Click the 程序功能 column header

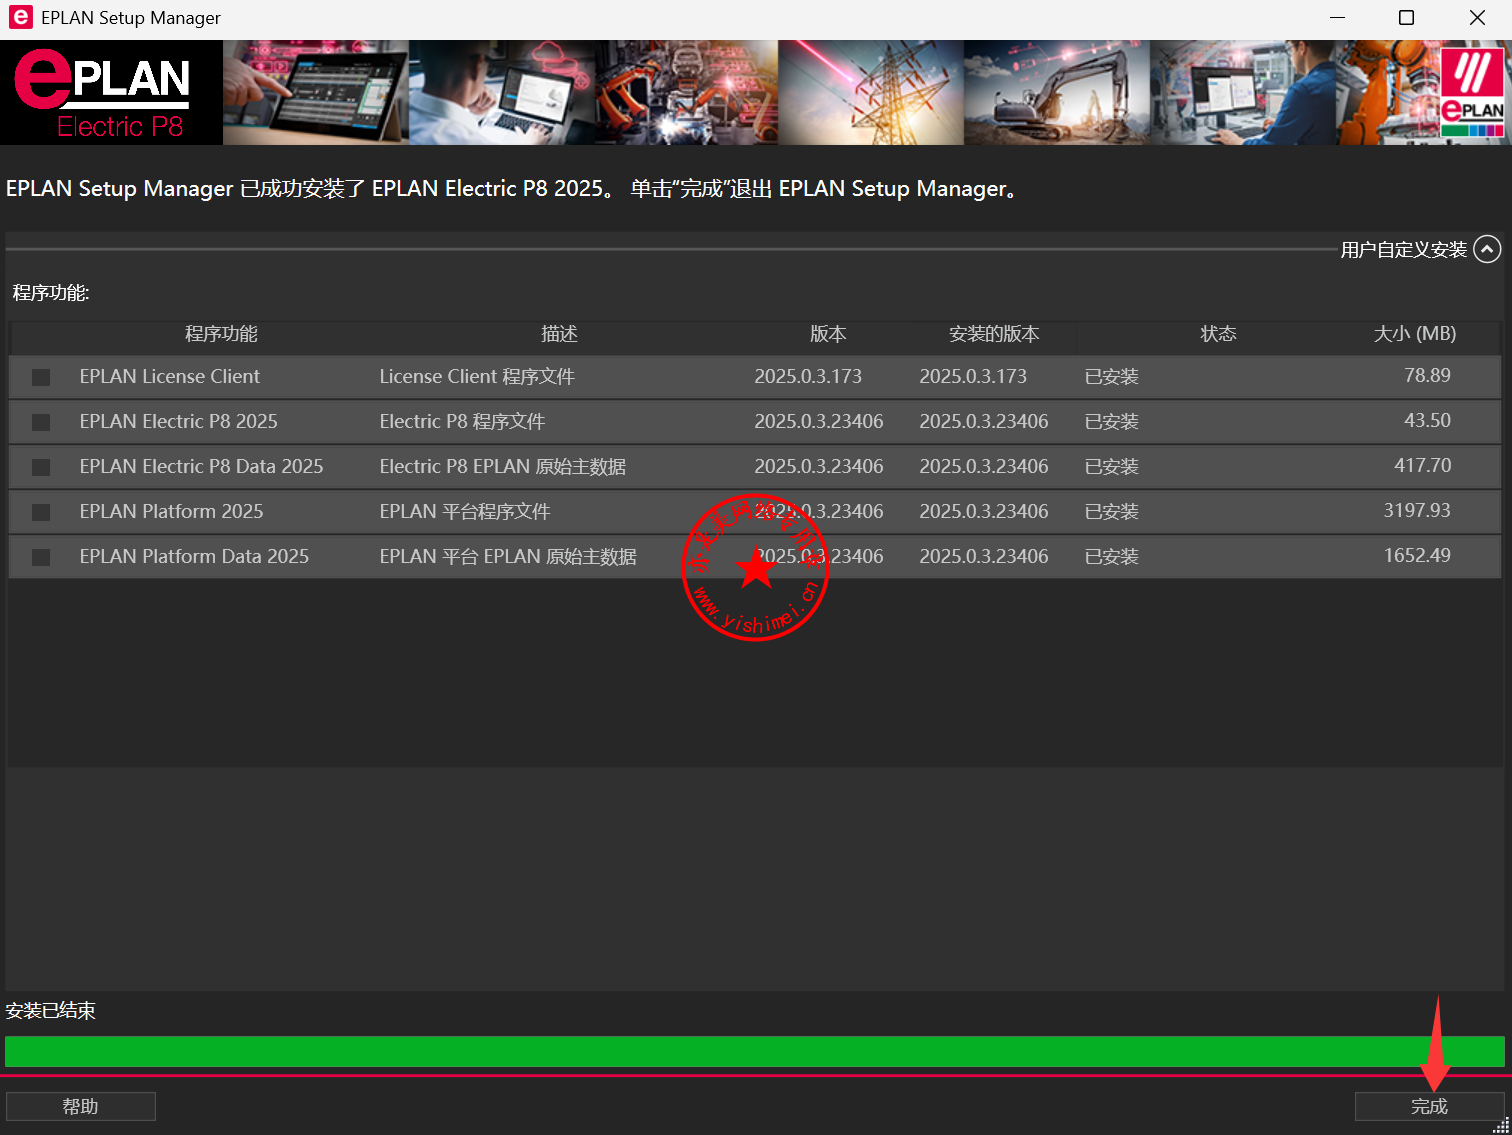pyautogui.click(x=221, y=334)
